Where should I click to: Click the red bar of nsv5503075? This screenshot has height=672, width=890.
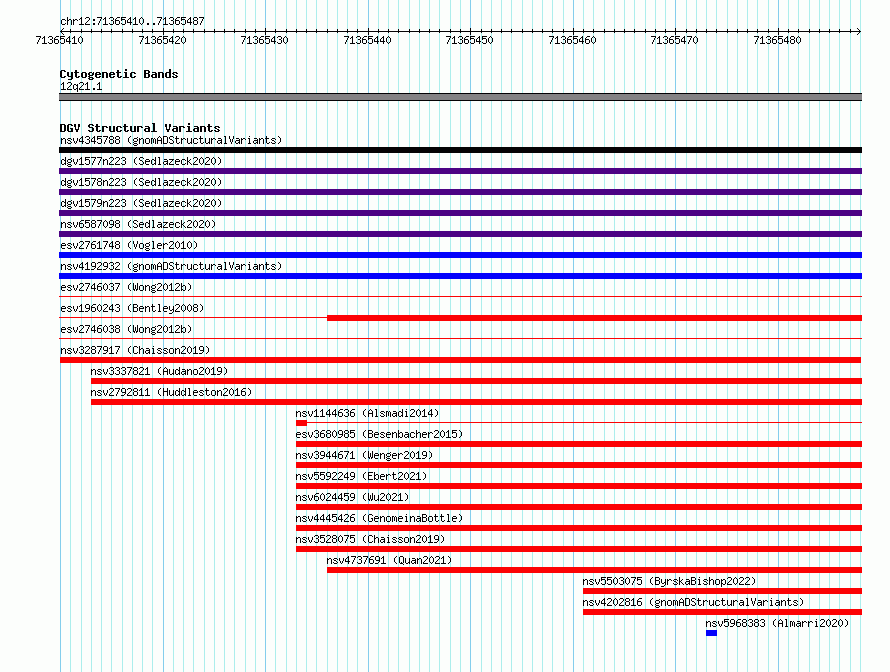point(723,591)
